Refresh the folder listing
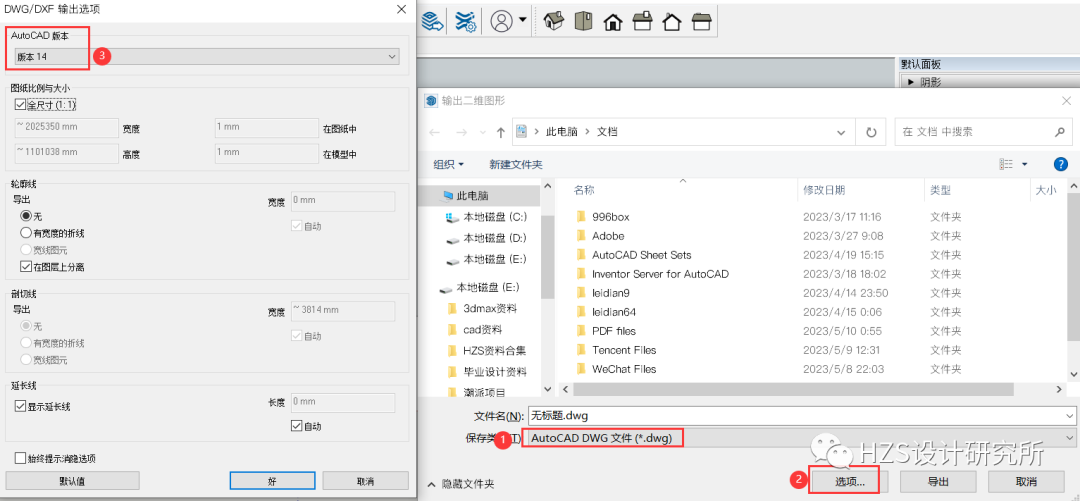The image size is (1080, 501). click(x=871, y=132)
